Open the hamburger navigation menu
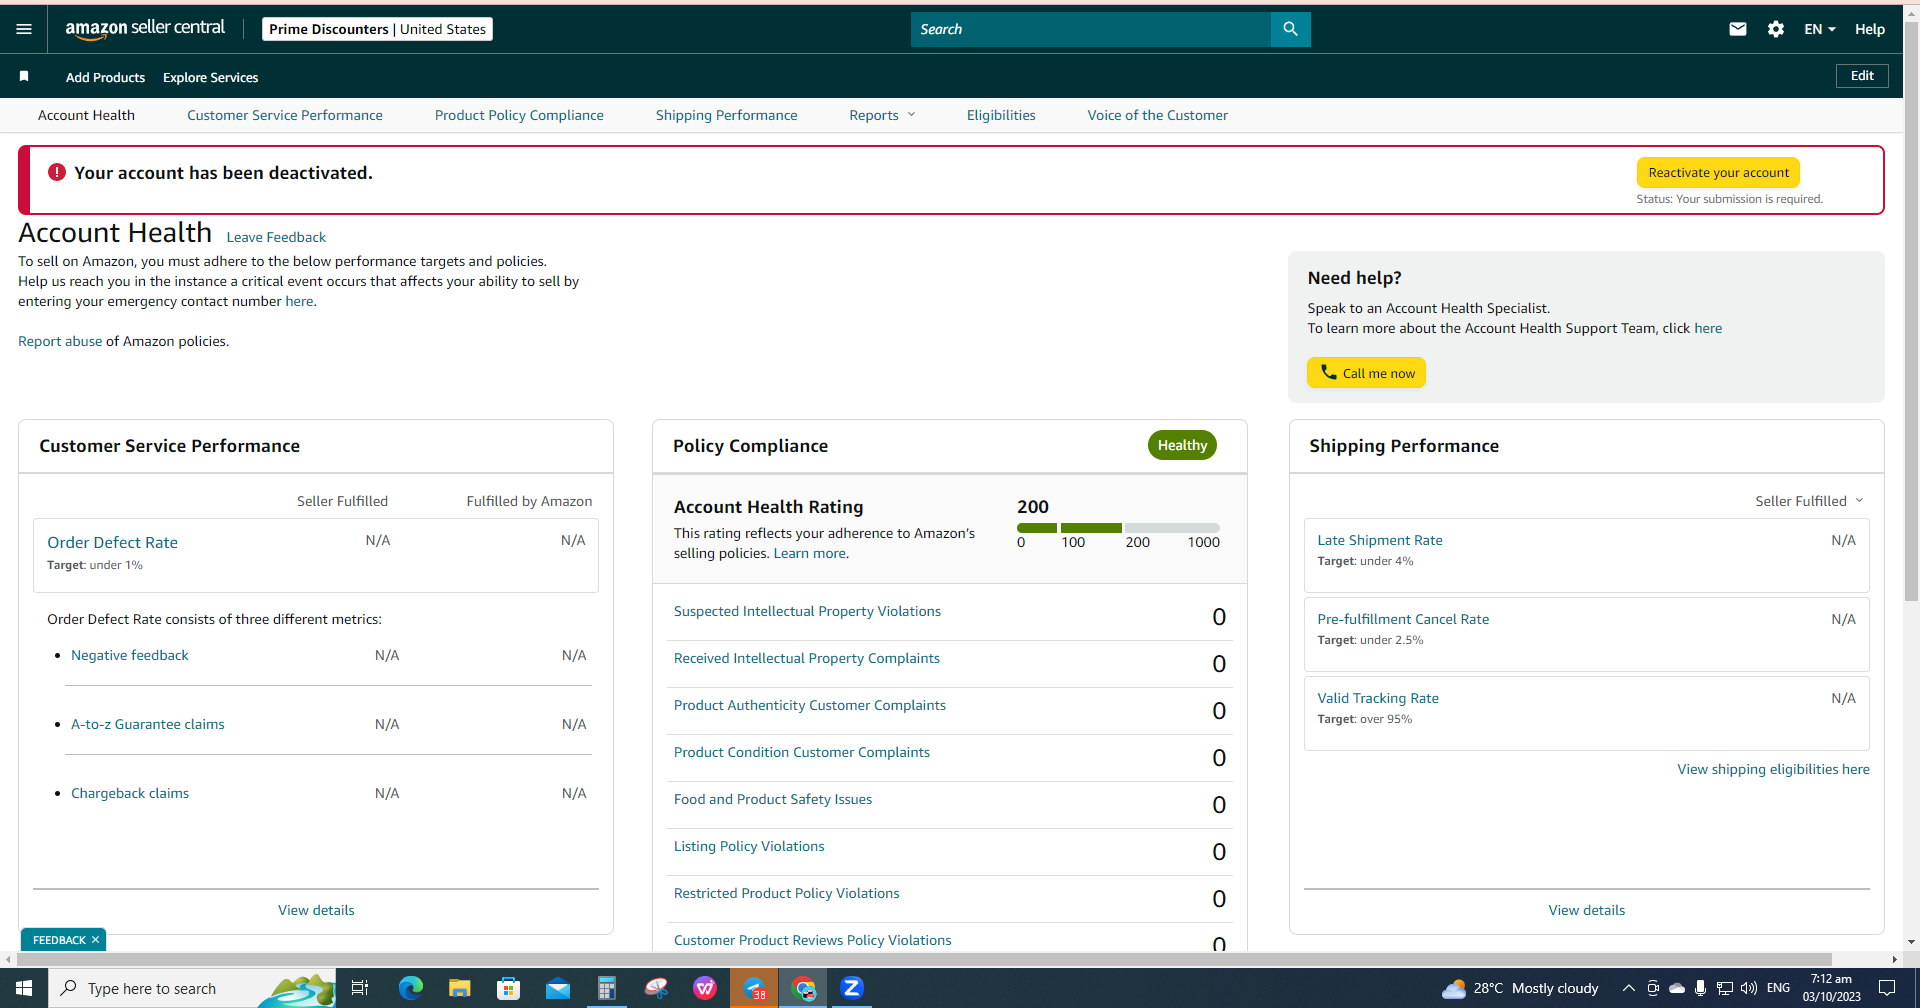 pos(24,29)
